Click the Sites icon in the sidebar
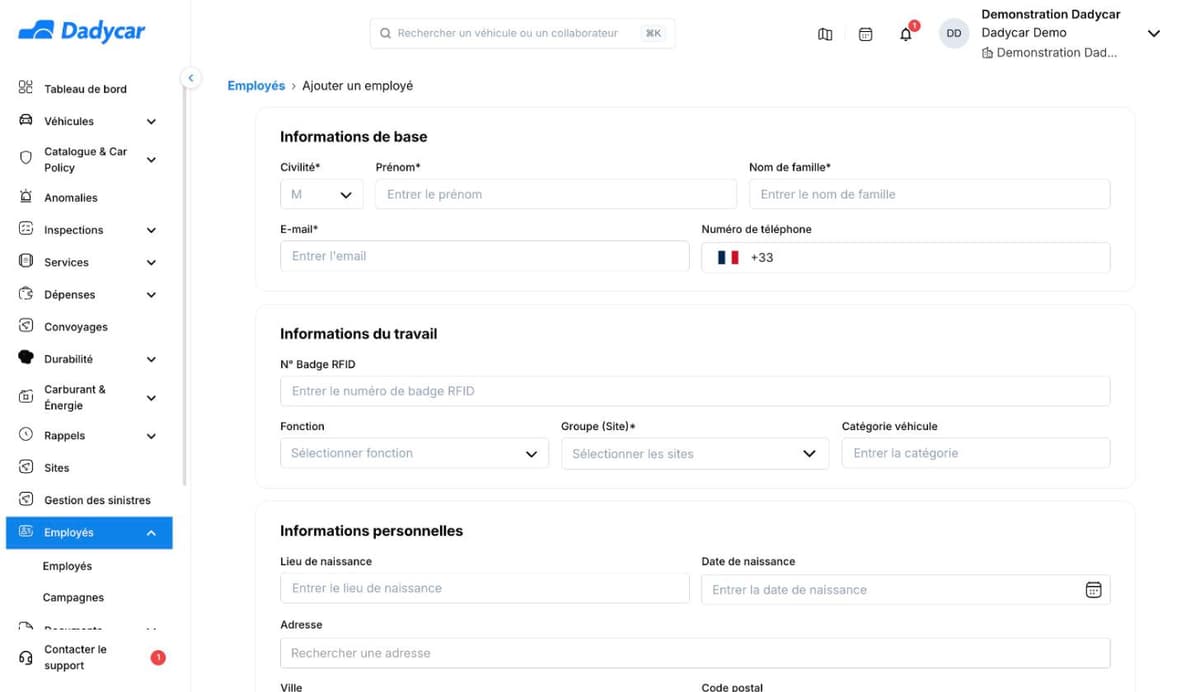1200x692 pixels. coord(26,467)
